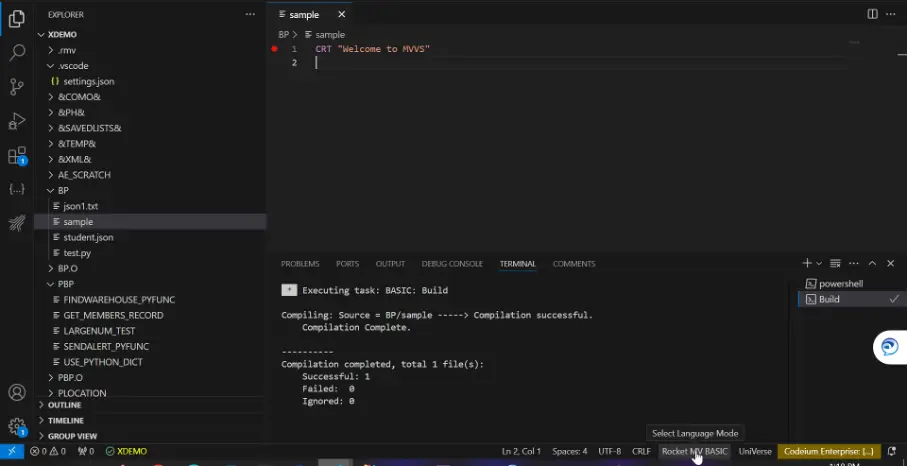Open the Accounts menu icon

click(17, 393)
